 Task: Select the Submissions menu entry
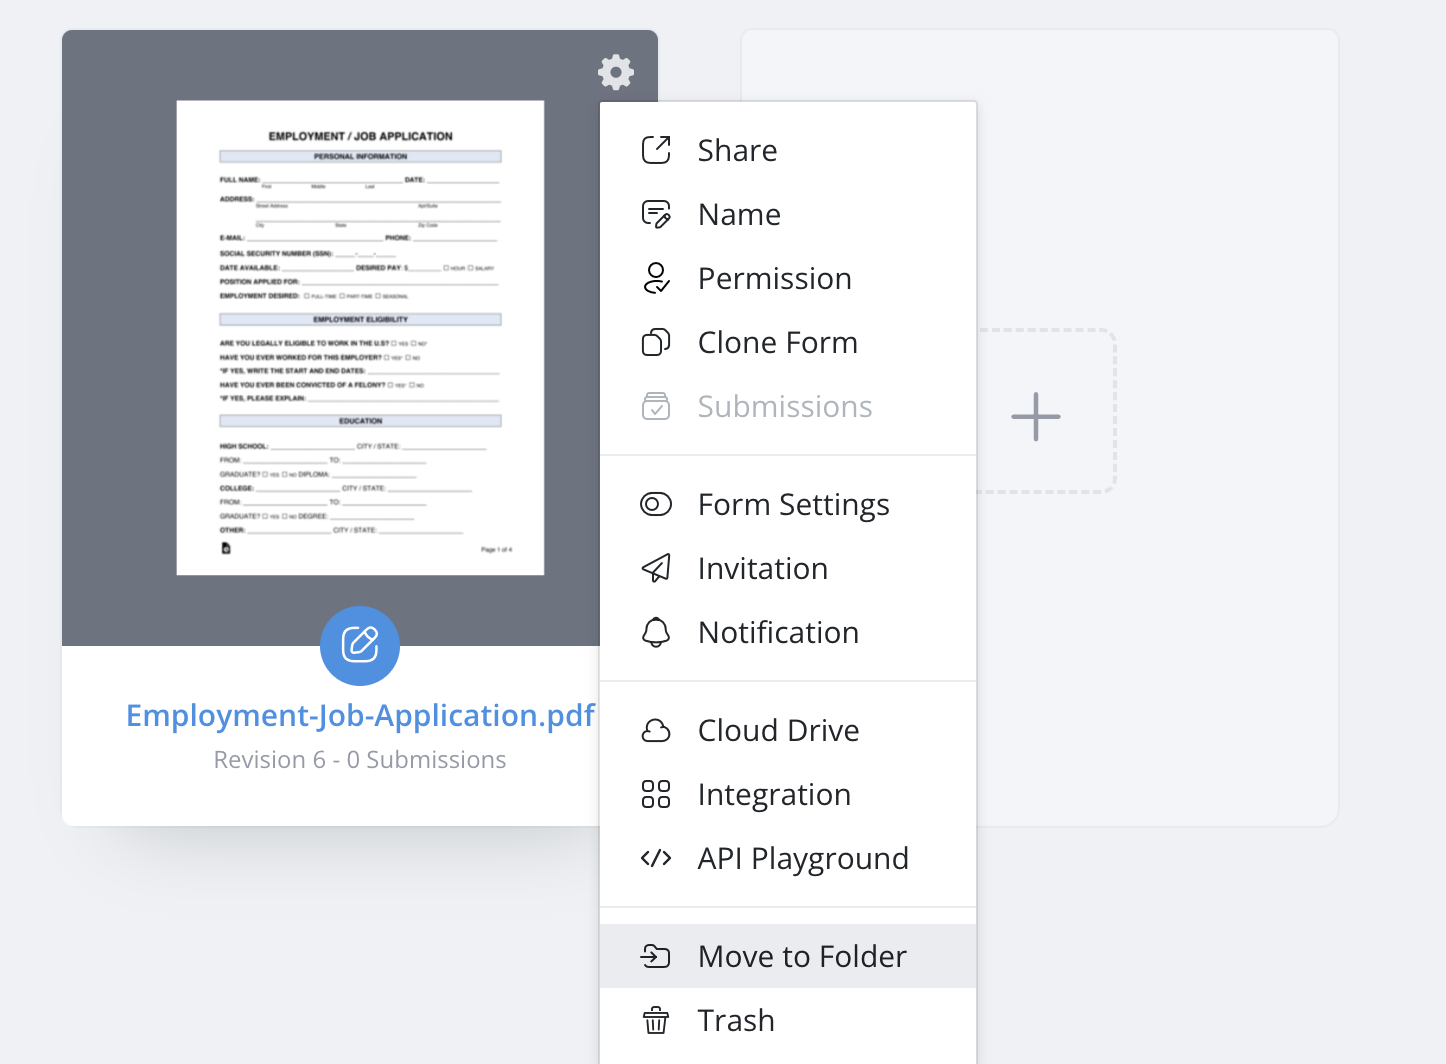click(x=784, y=407)
